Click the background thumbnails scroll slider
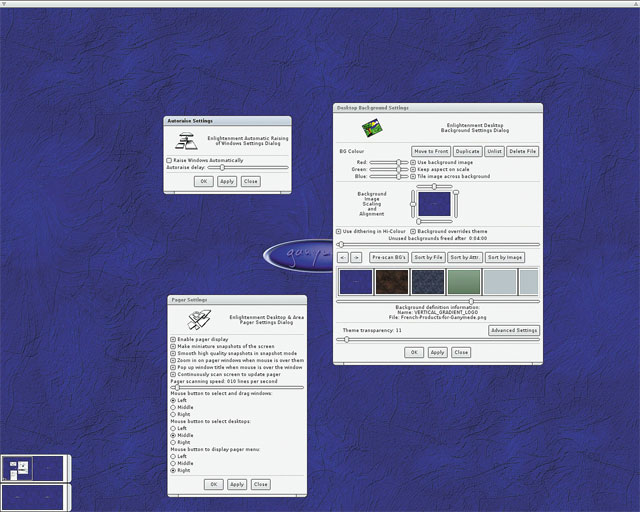The width and height of the screenshot is (640, 512). pyautogui.click(x=438, y=301)
